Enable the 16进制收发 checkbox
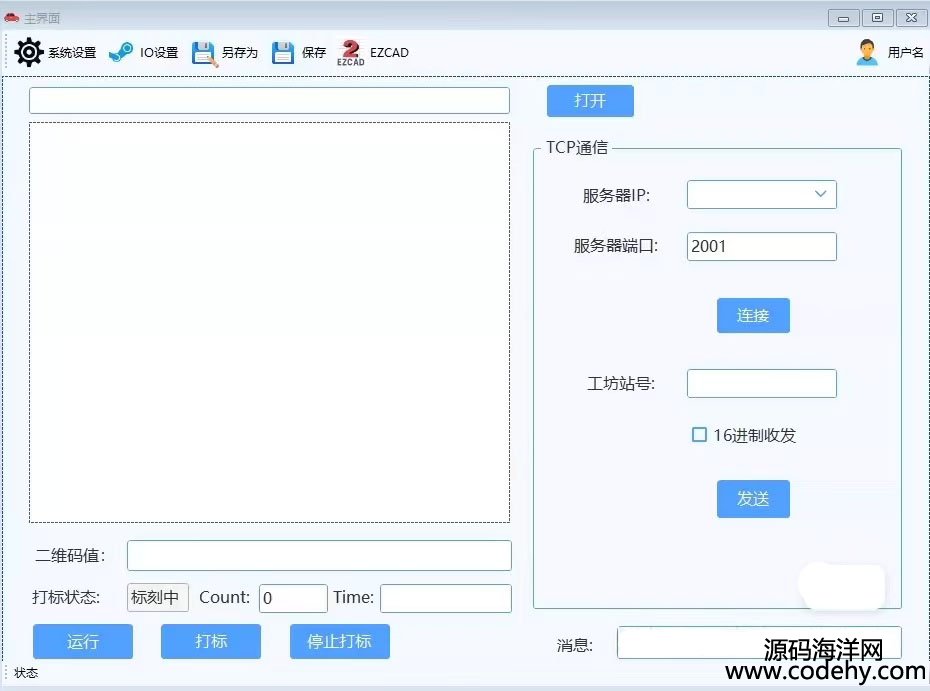The height and width of the screenshot is (691, 930). coord(700,435)
